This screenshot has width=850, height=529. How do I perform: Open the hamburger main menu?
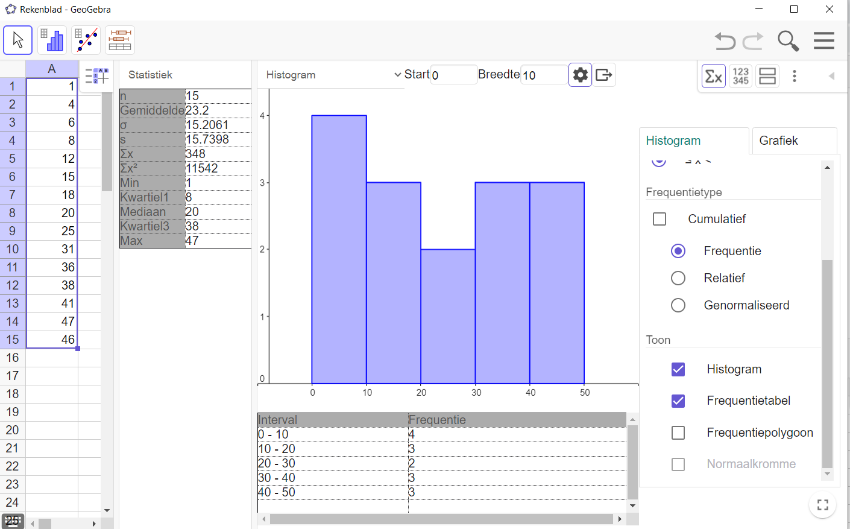tap(824, 41)
